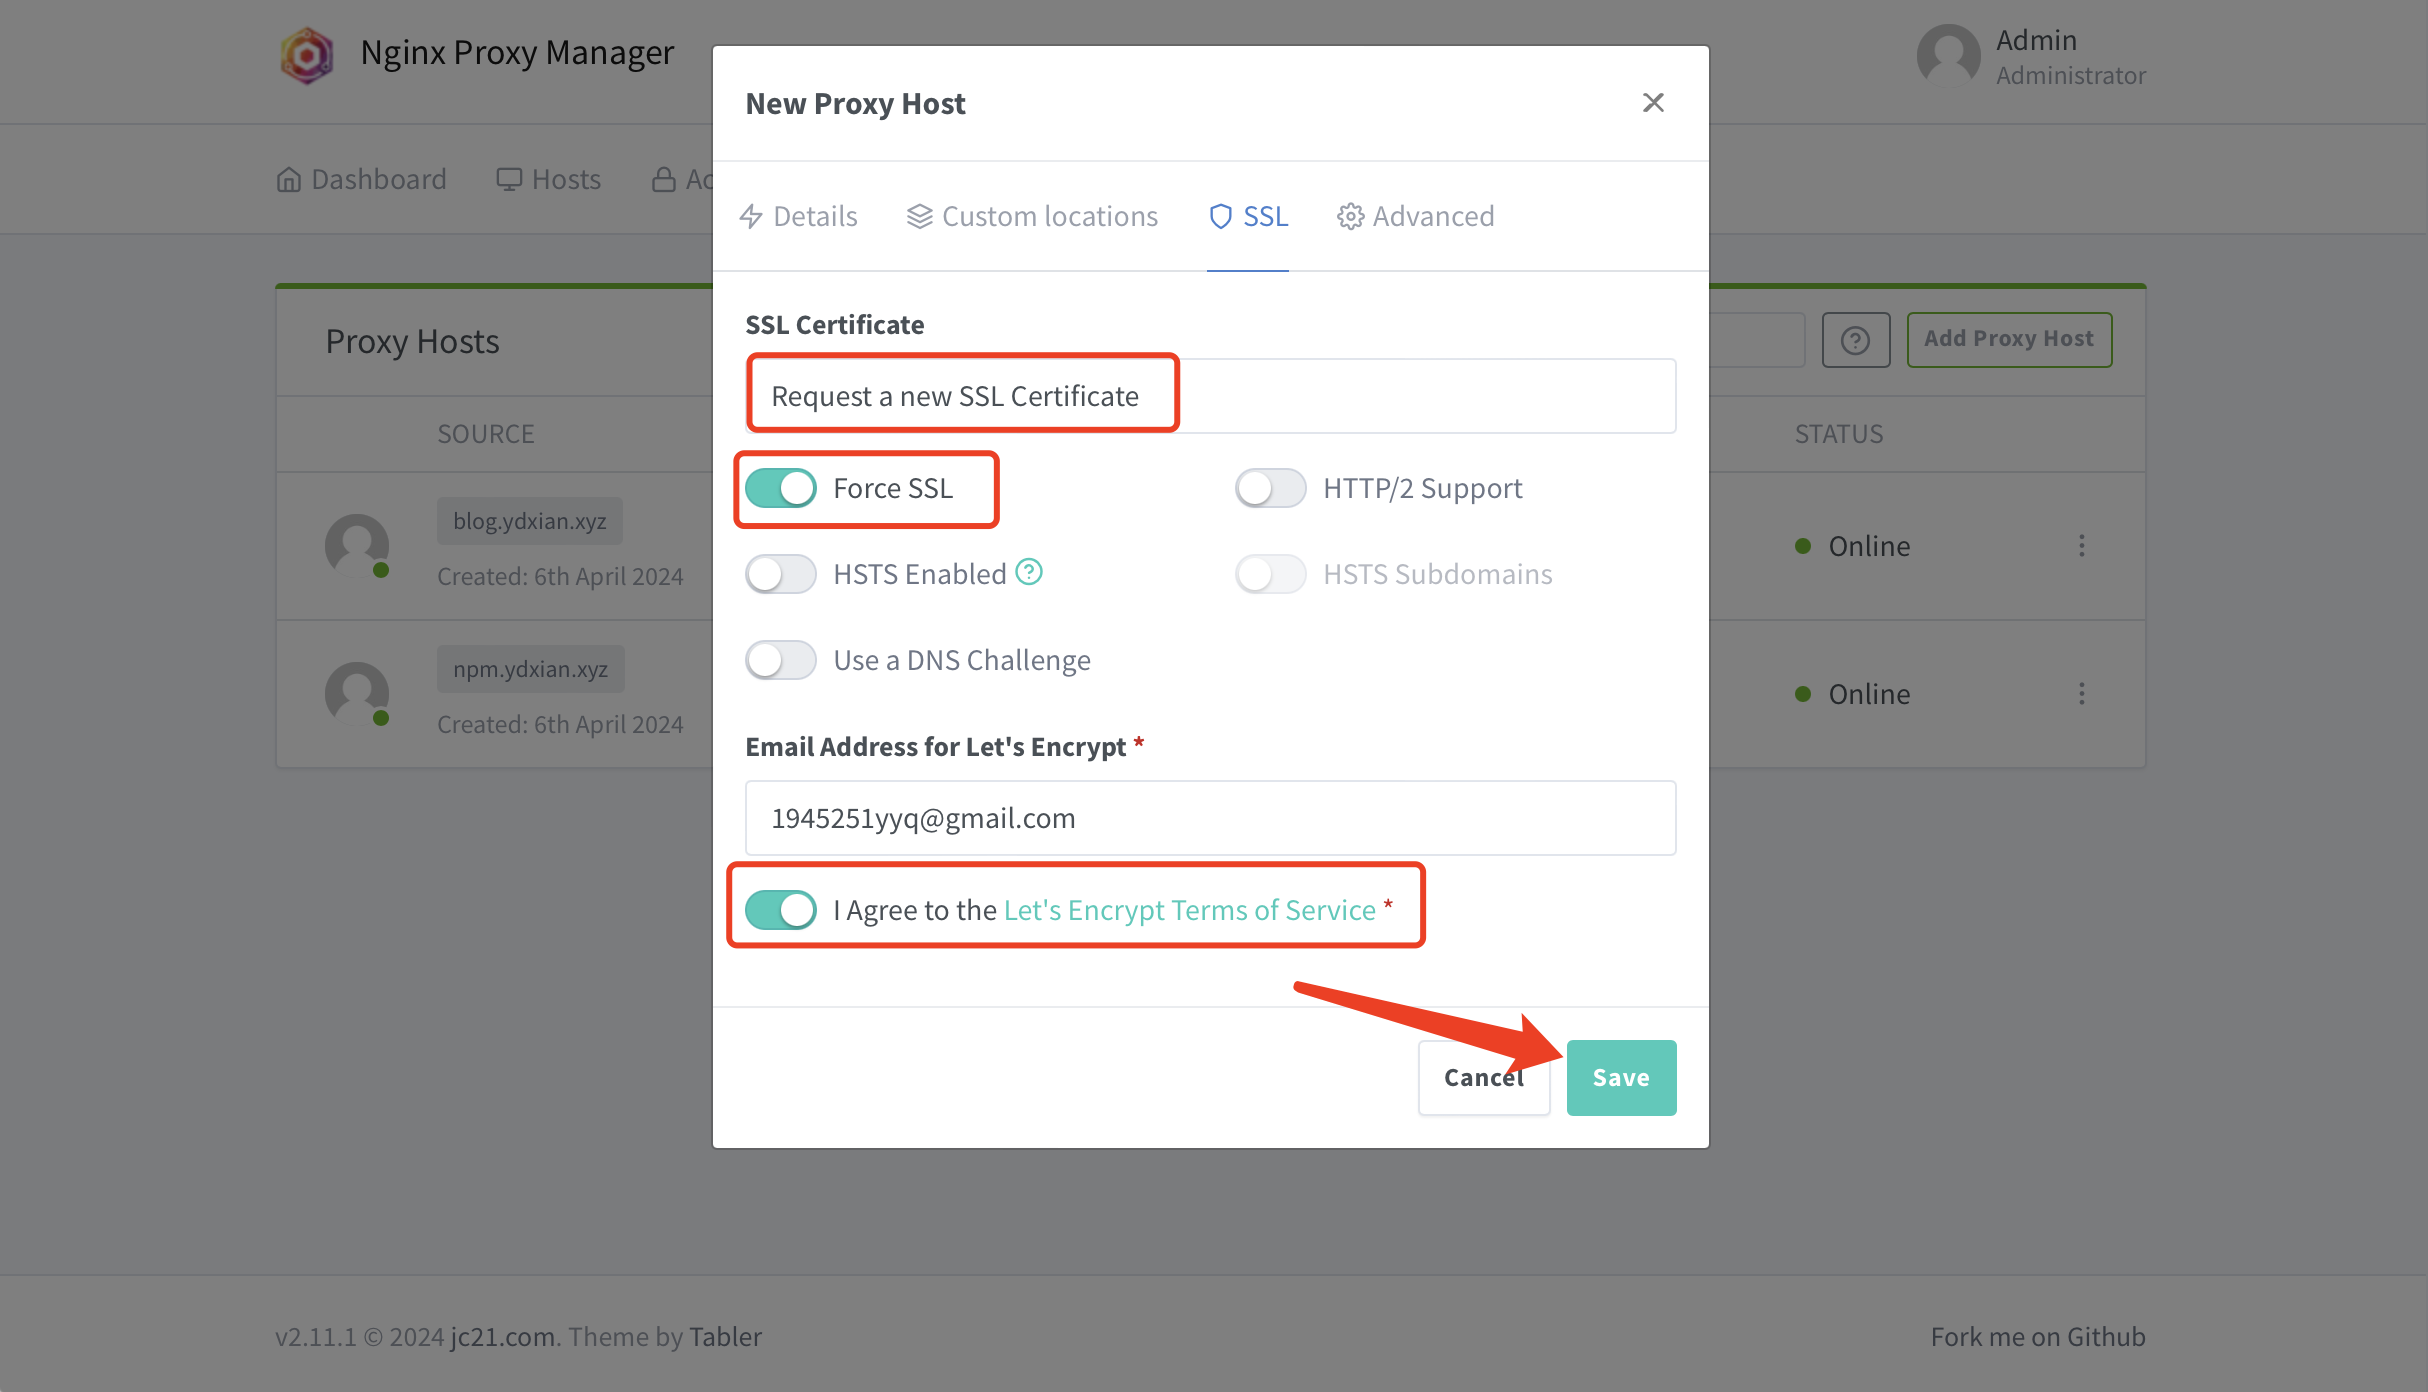Click the Nginx Proxy Manager logo icon
2428x1392 pixels.
(306, 55)
